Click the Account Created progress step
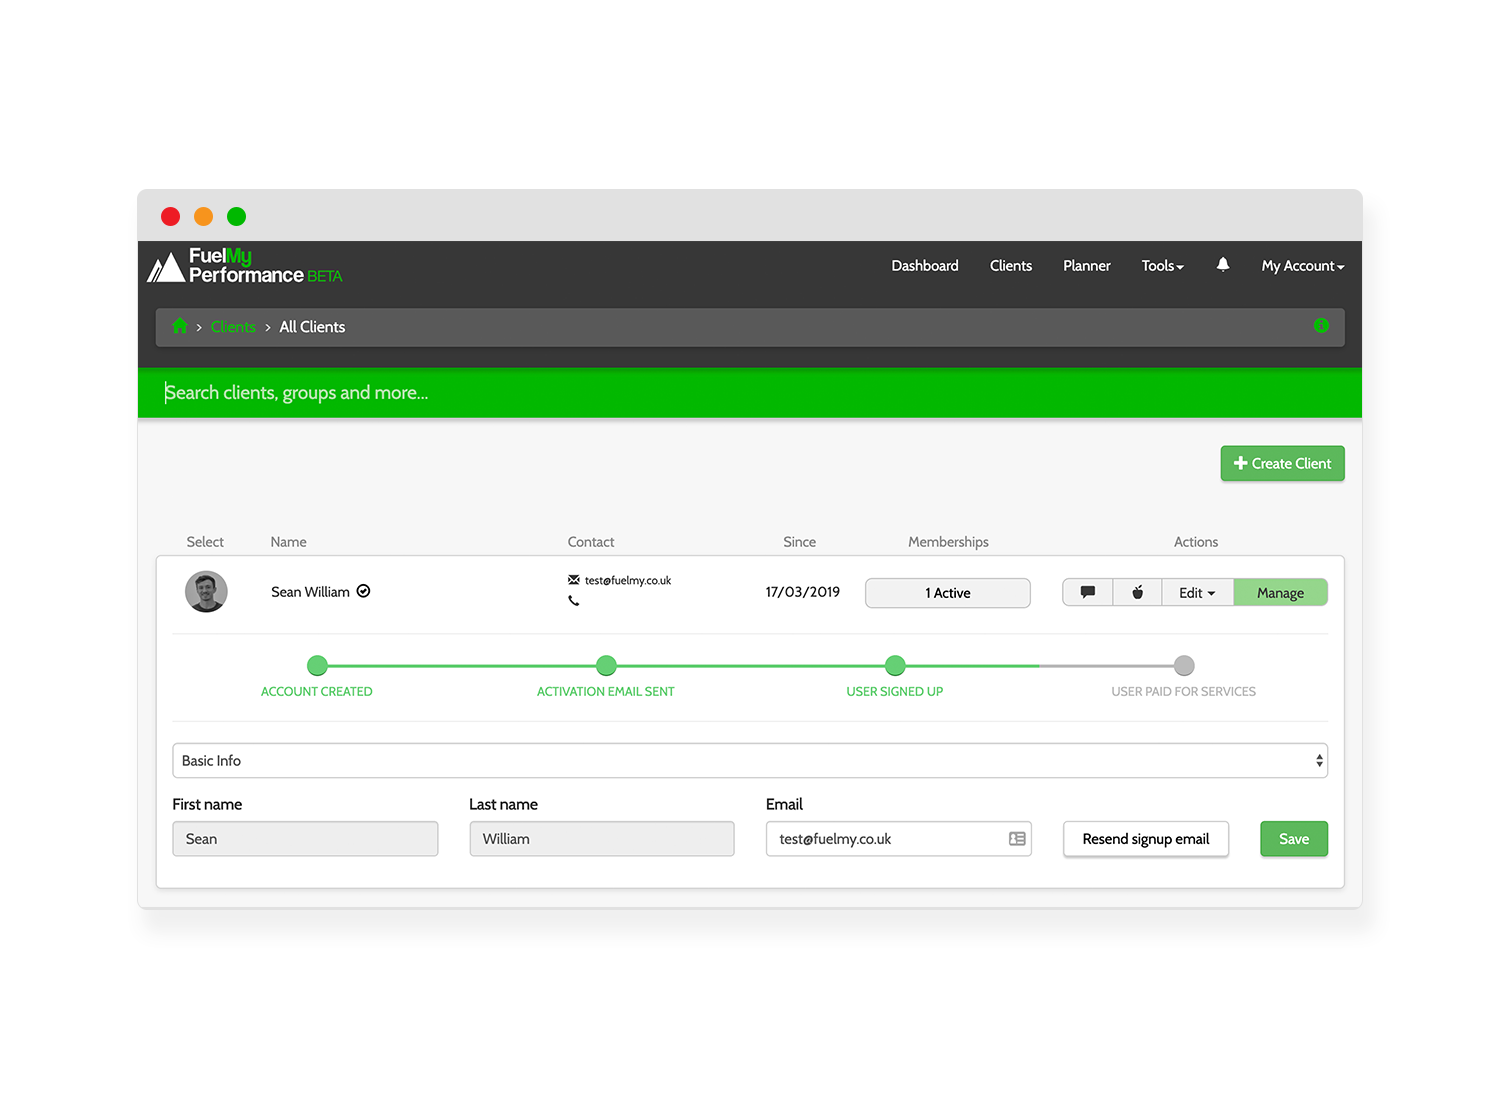Viewport: 1500px width, 1100px height. click(317, 665)
